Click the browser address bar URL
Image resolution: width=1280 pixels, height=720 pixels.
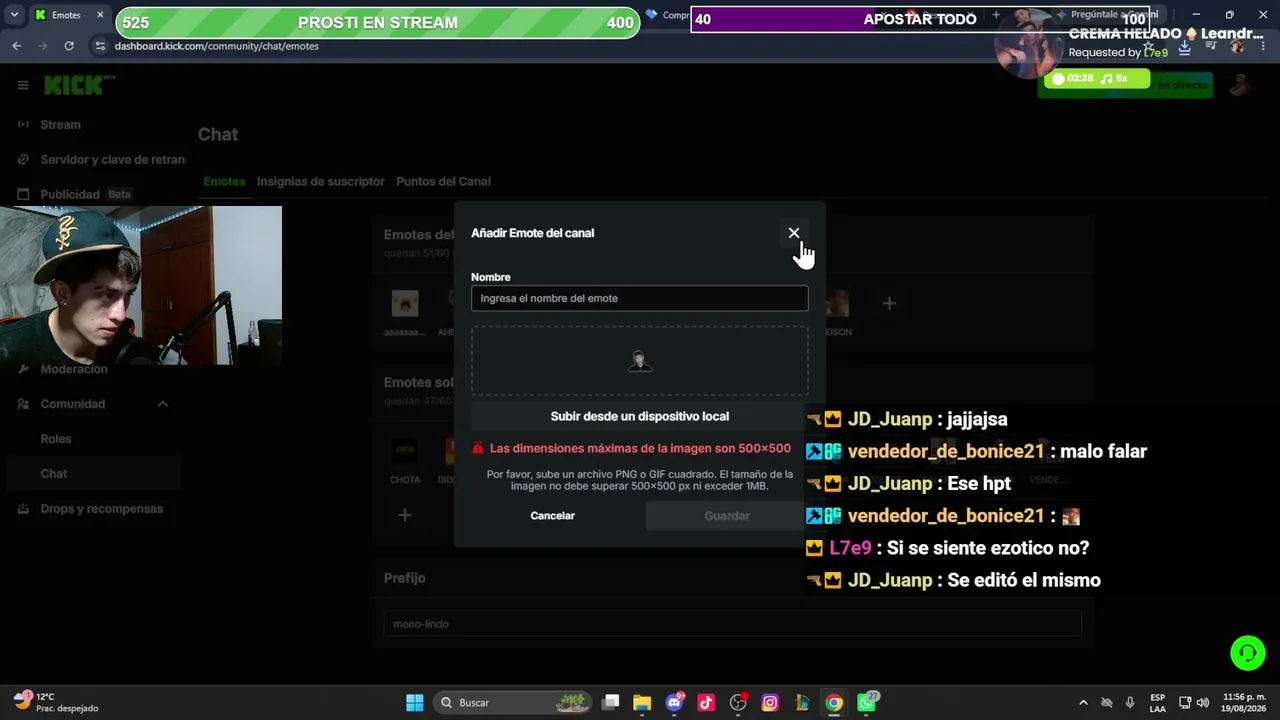pos(217,46)
